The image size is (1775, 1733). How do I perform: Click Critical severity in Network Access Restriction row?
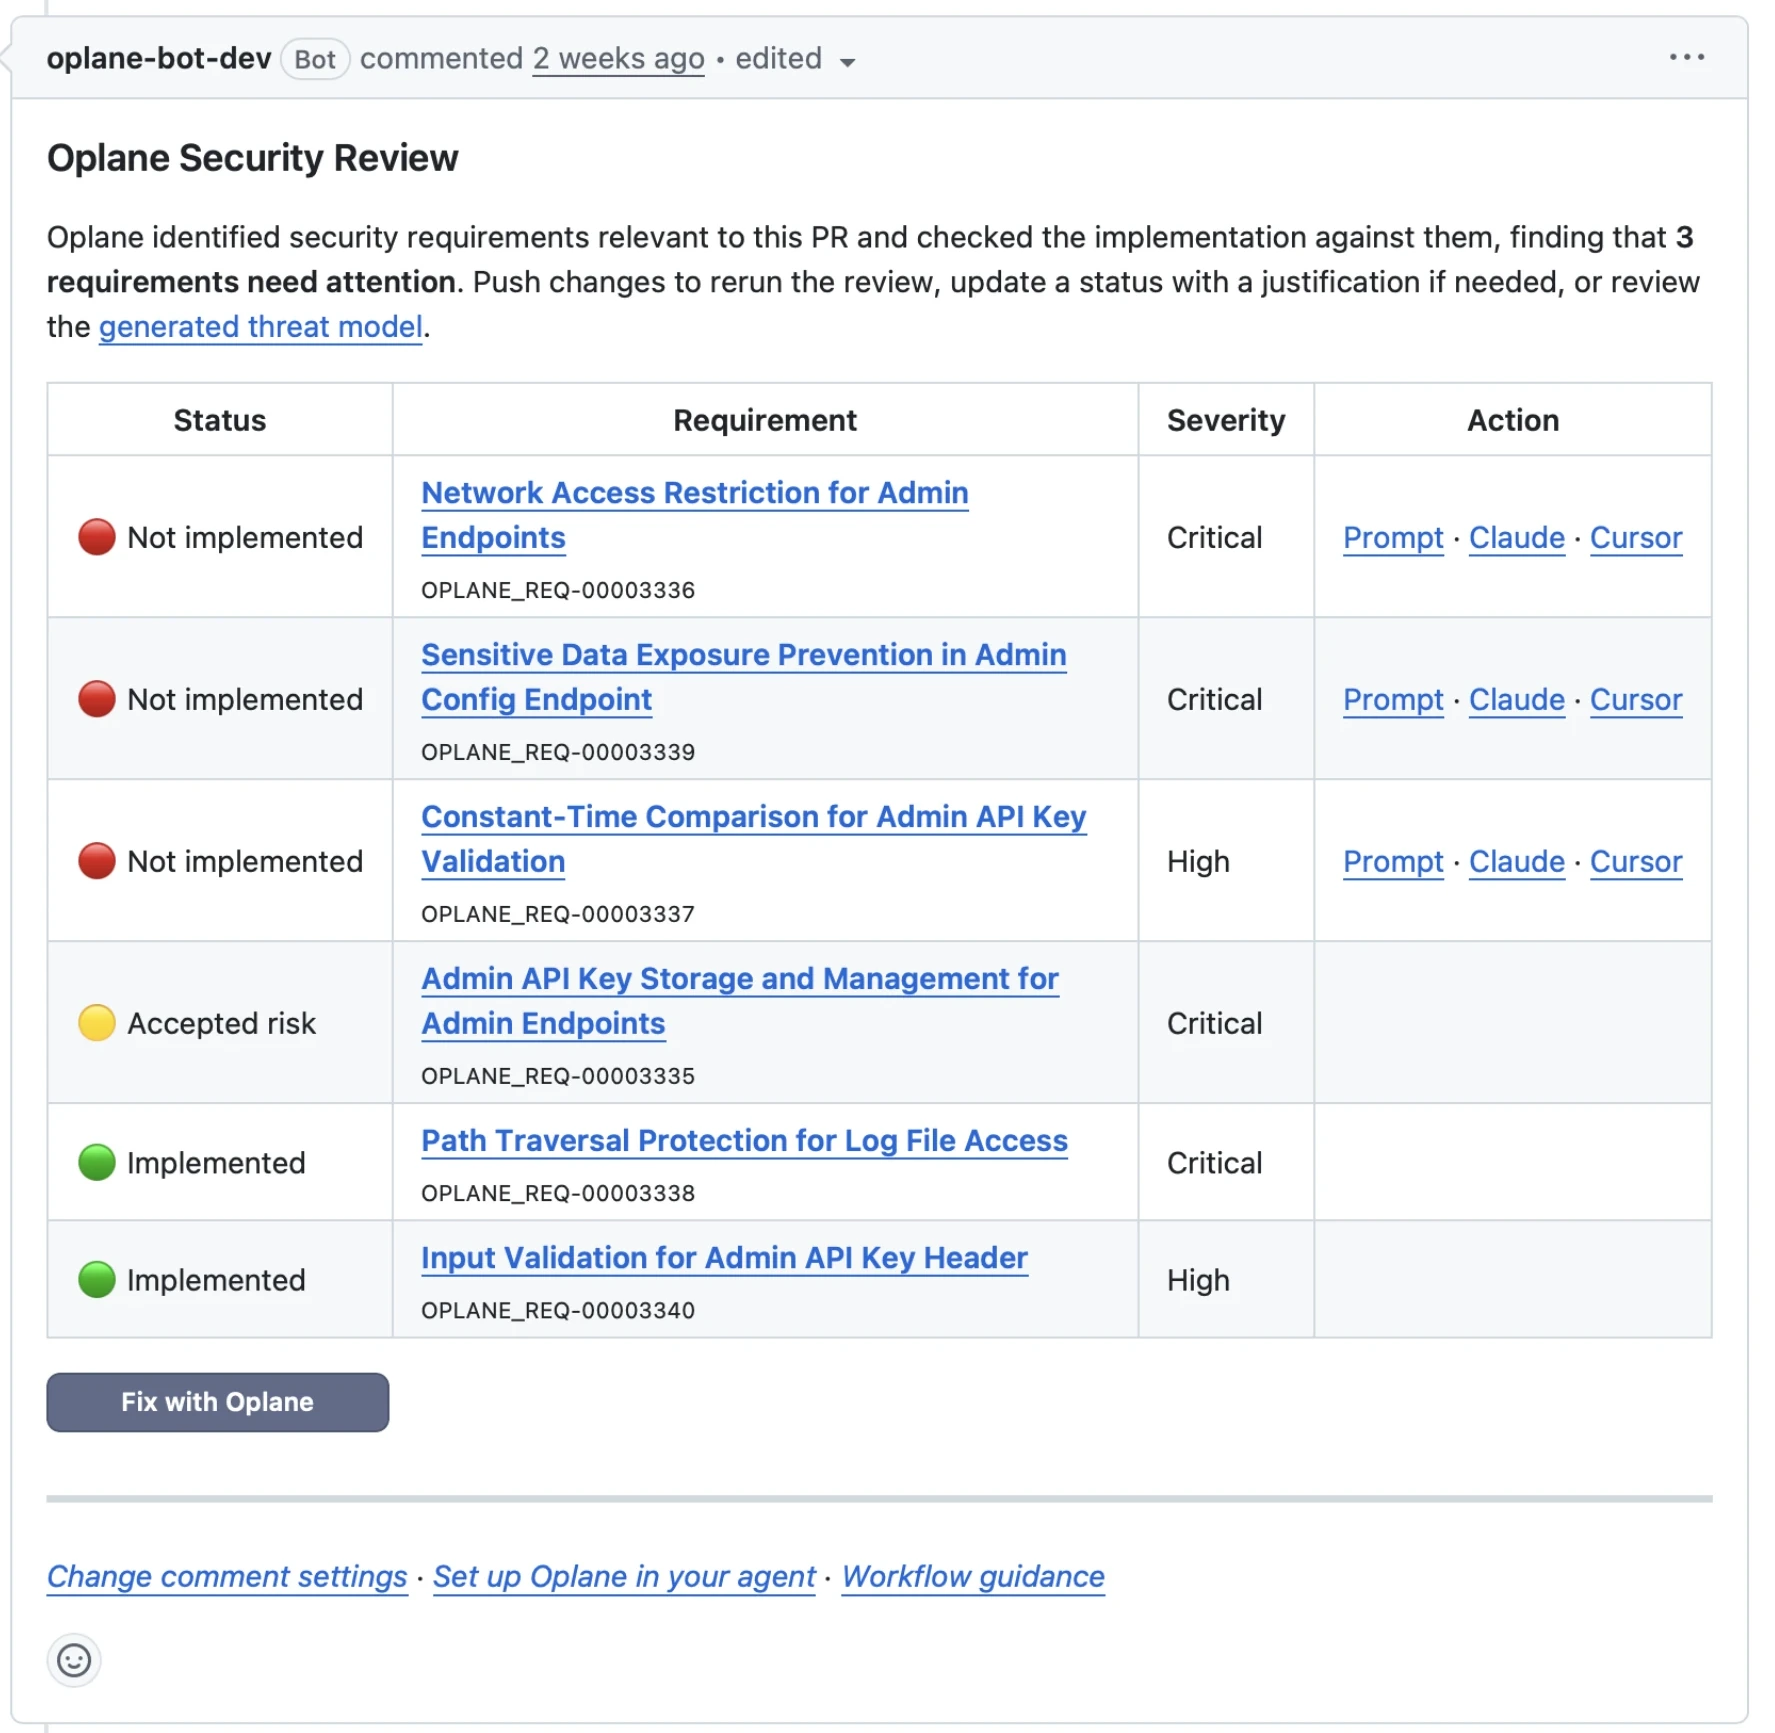(x=1215, y=538)
